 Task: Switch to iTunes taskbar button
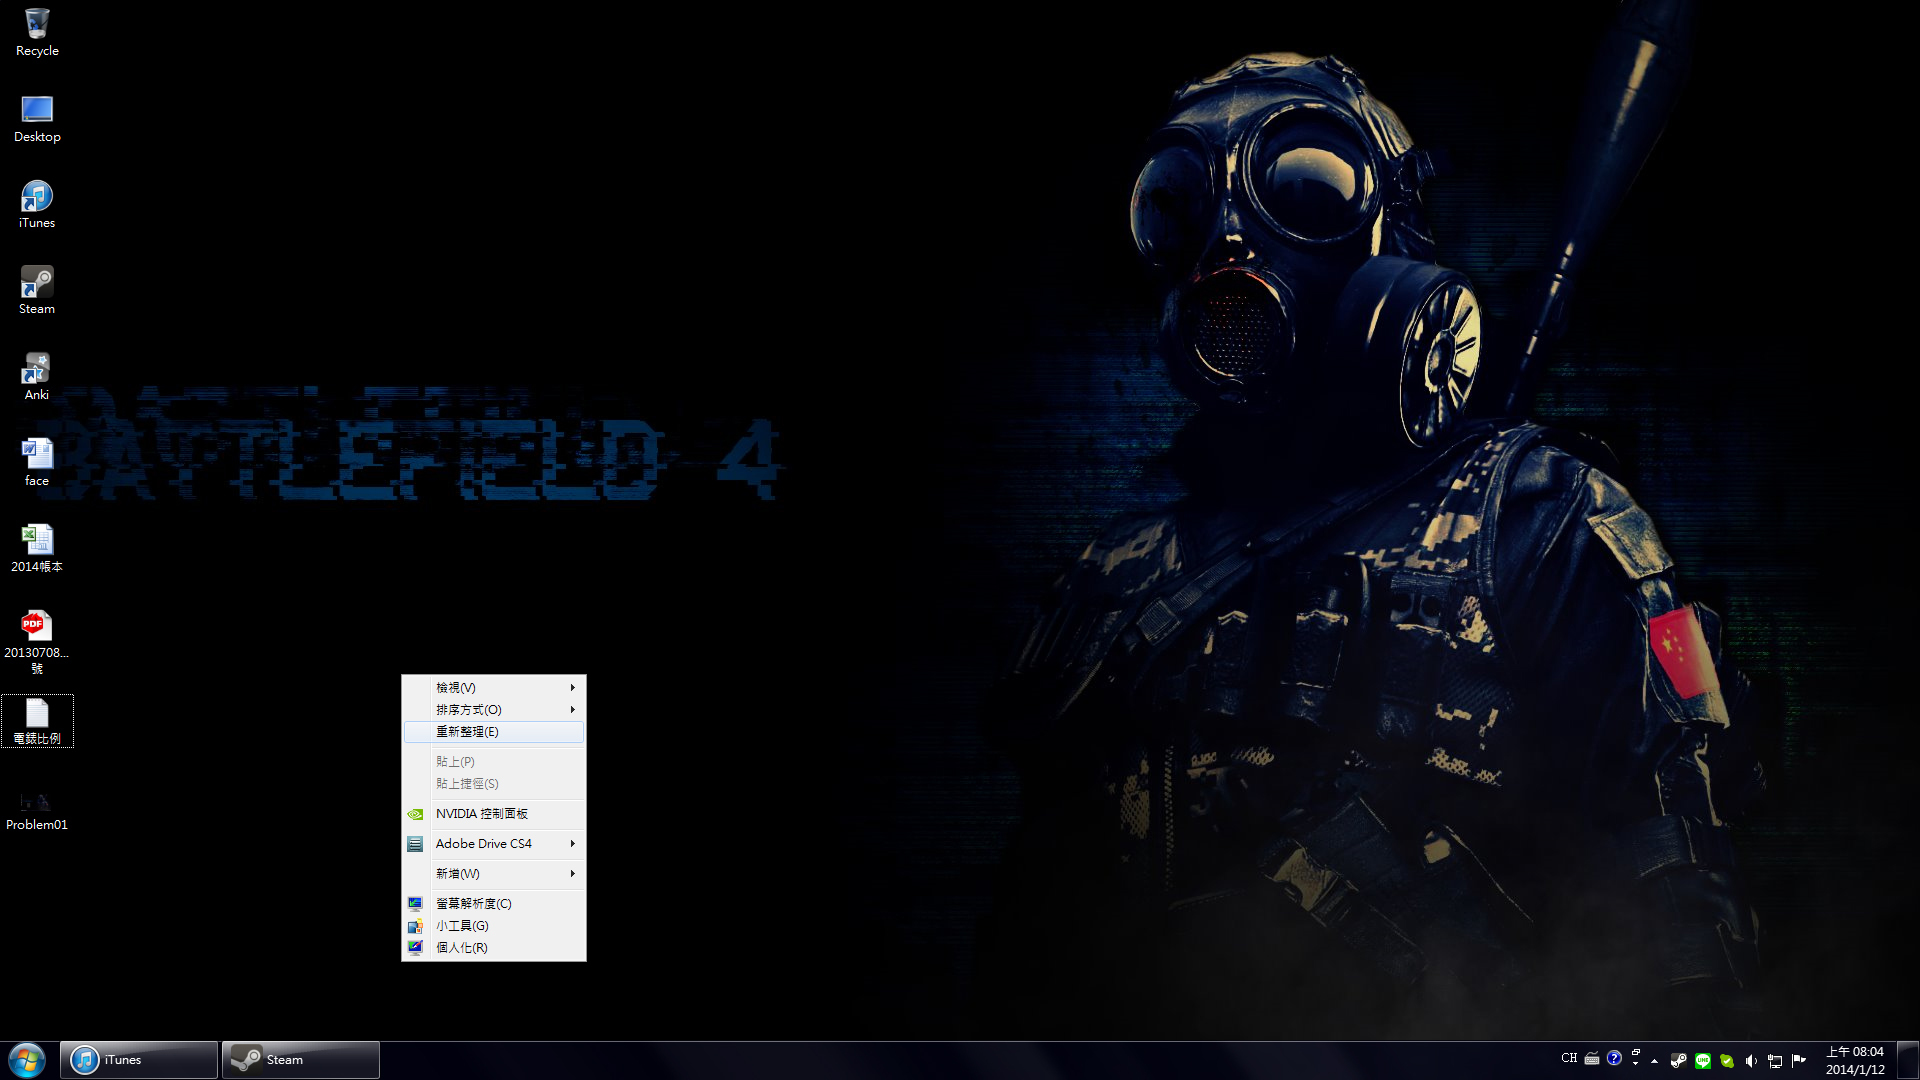(x=139, y=1059)
